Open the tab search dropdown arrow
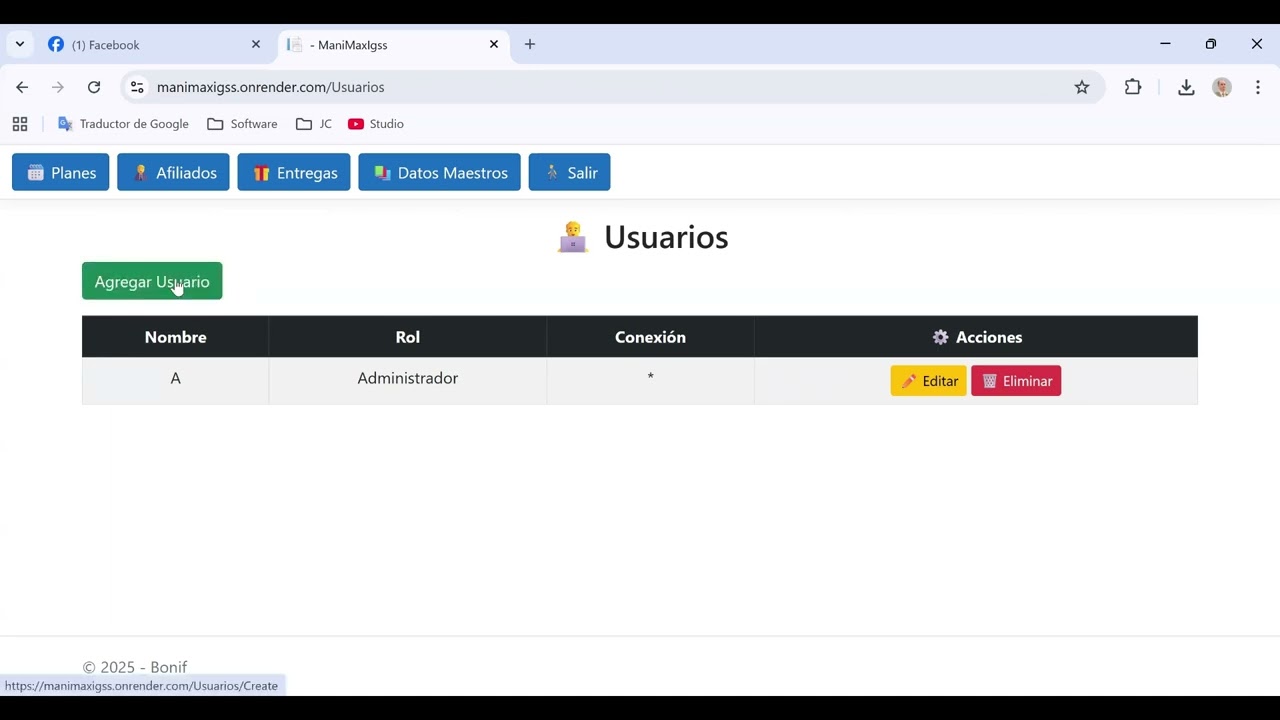 tap(19, 44)
